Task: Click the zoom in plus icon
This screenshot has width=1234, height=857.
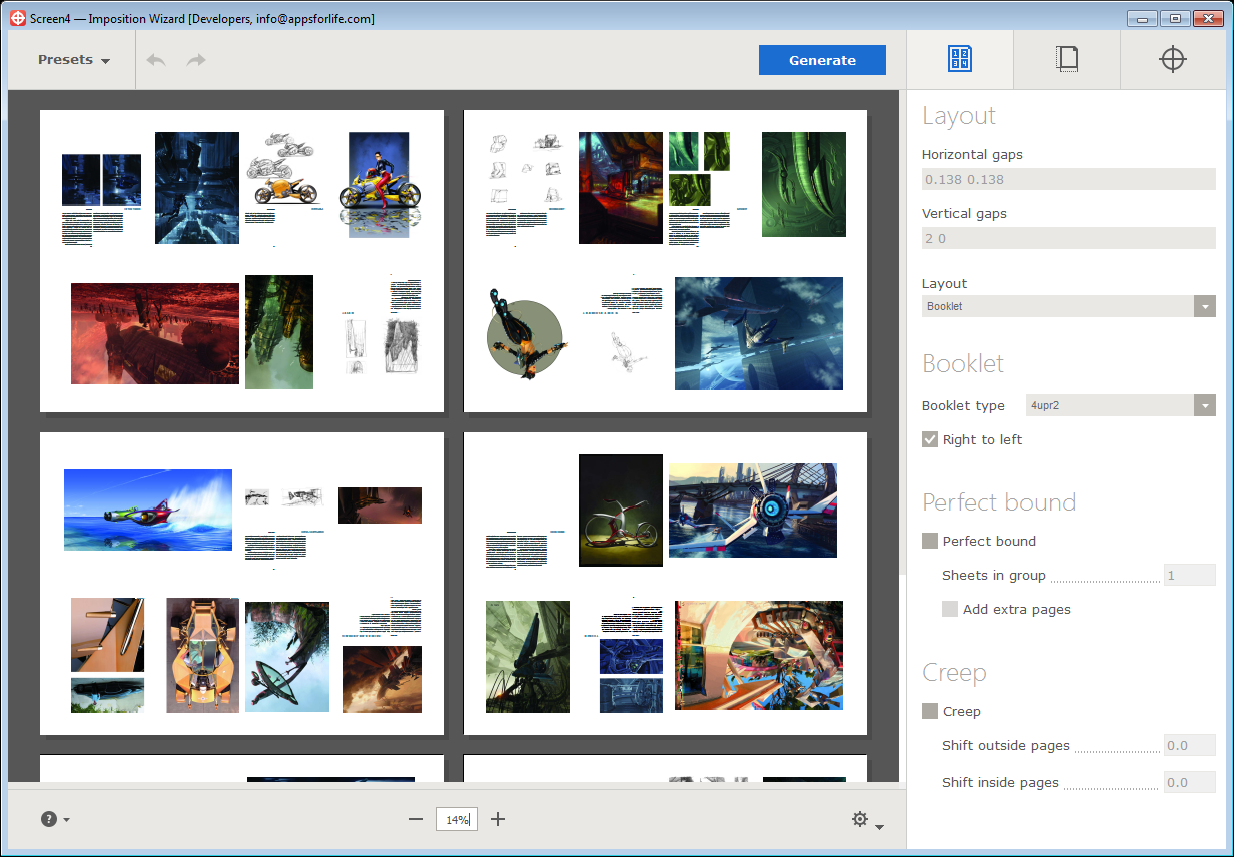Action: 498,820
